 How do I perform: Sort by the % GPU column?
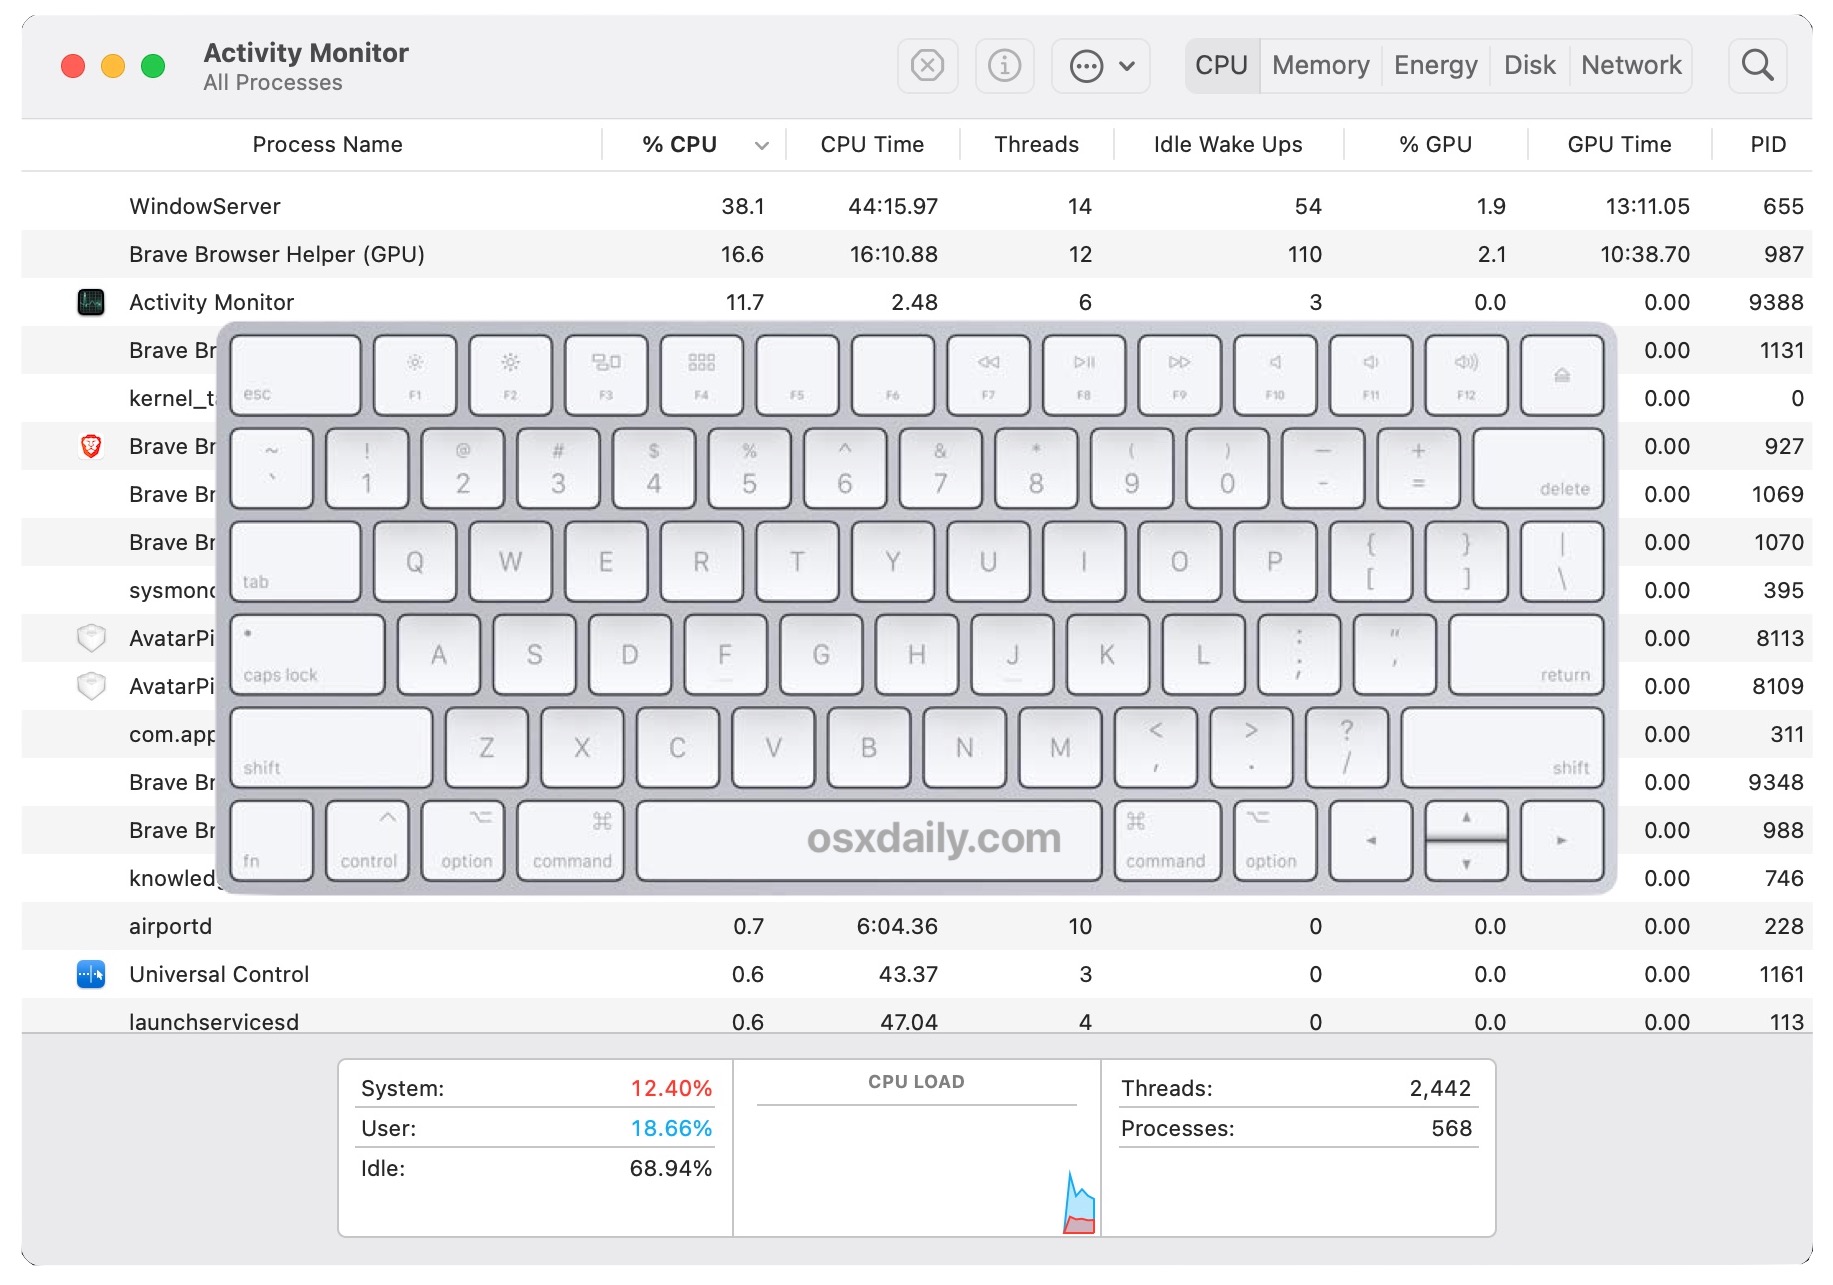tap(1435, 145)
